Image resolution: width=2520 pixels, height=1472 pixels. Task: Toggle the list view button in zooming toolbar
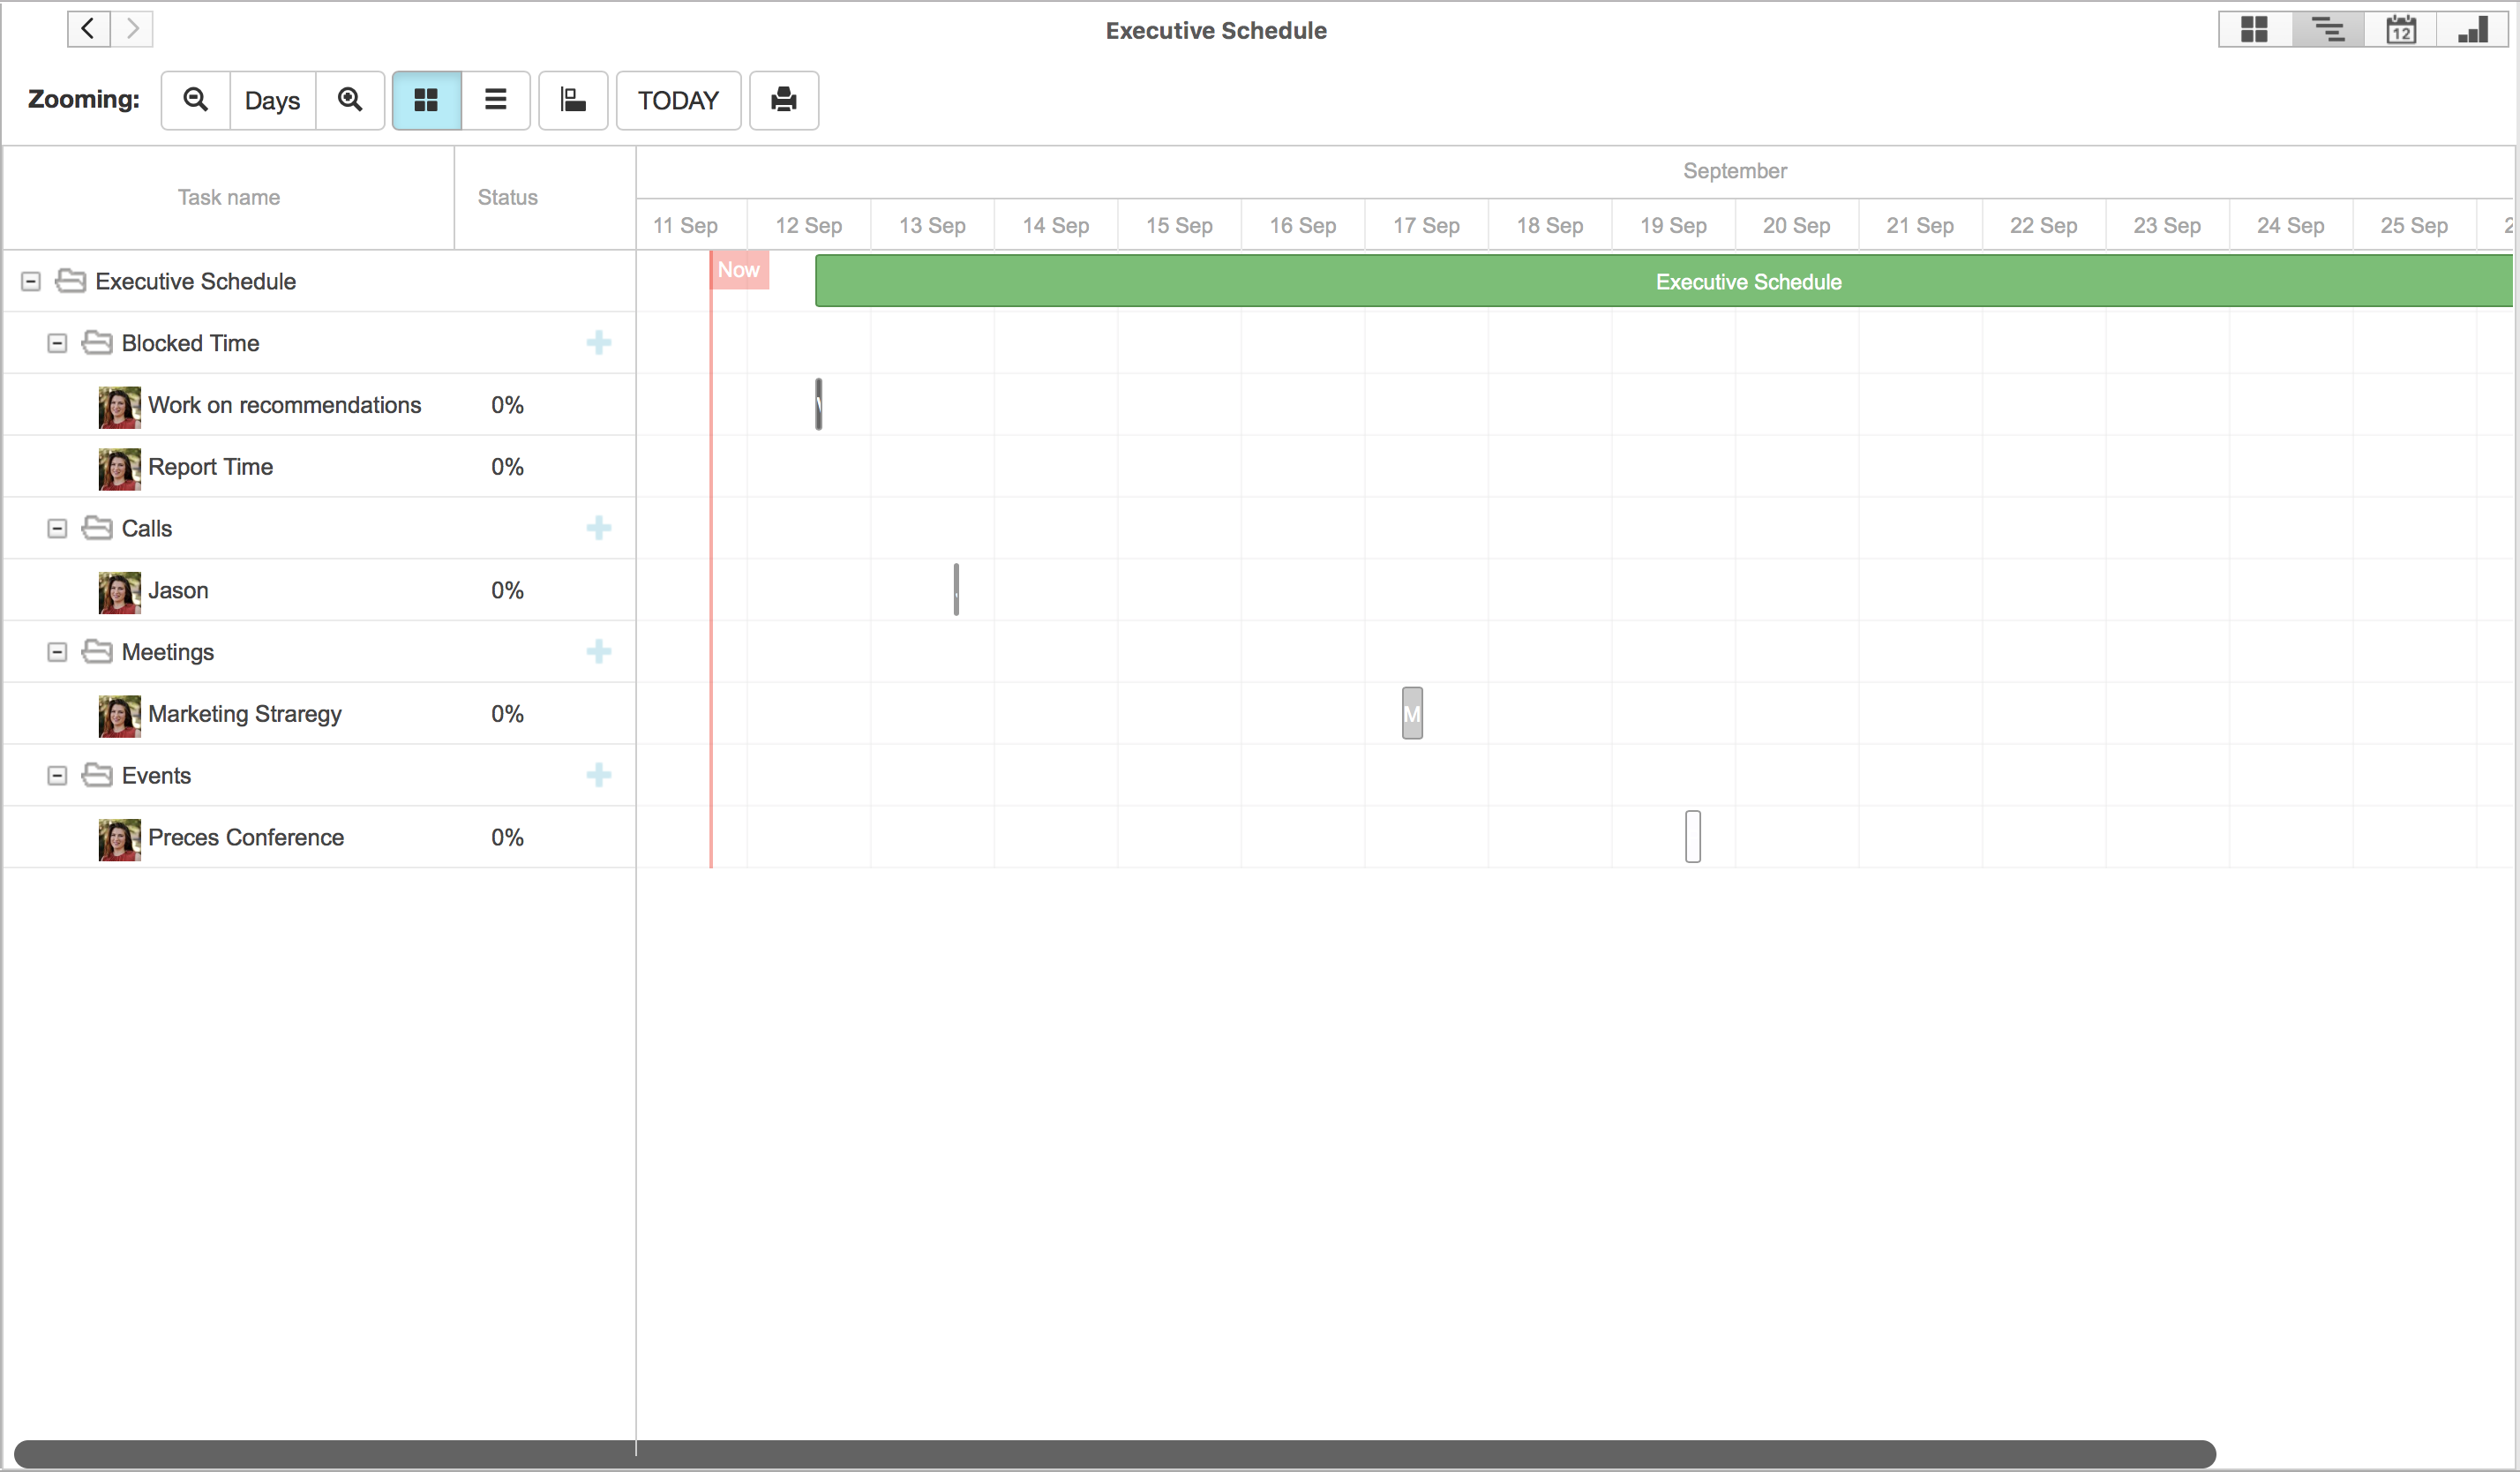496,100
